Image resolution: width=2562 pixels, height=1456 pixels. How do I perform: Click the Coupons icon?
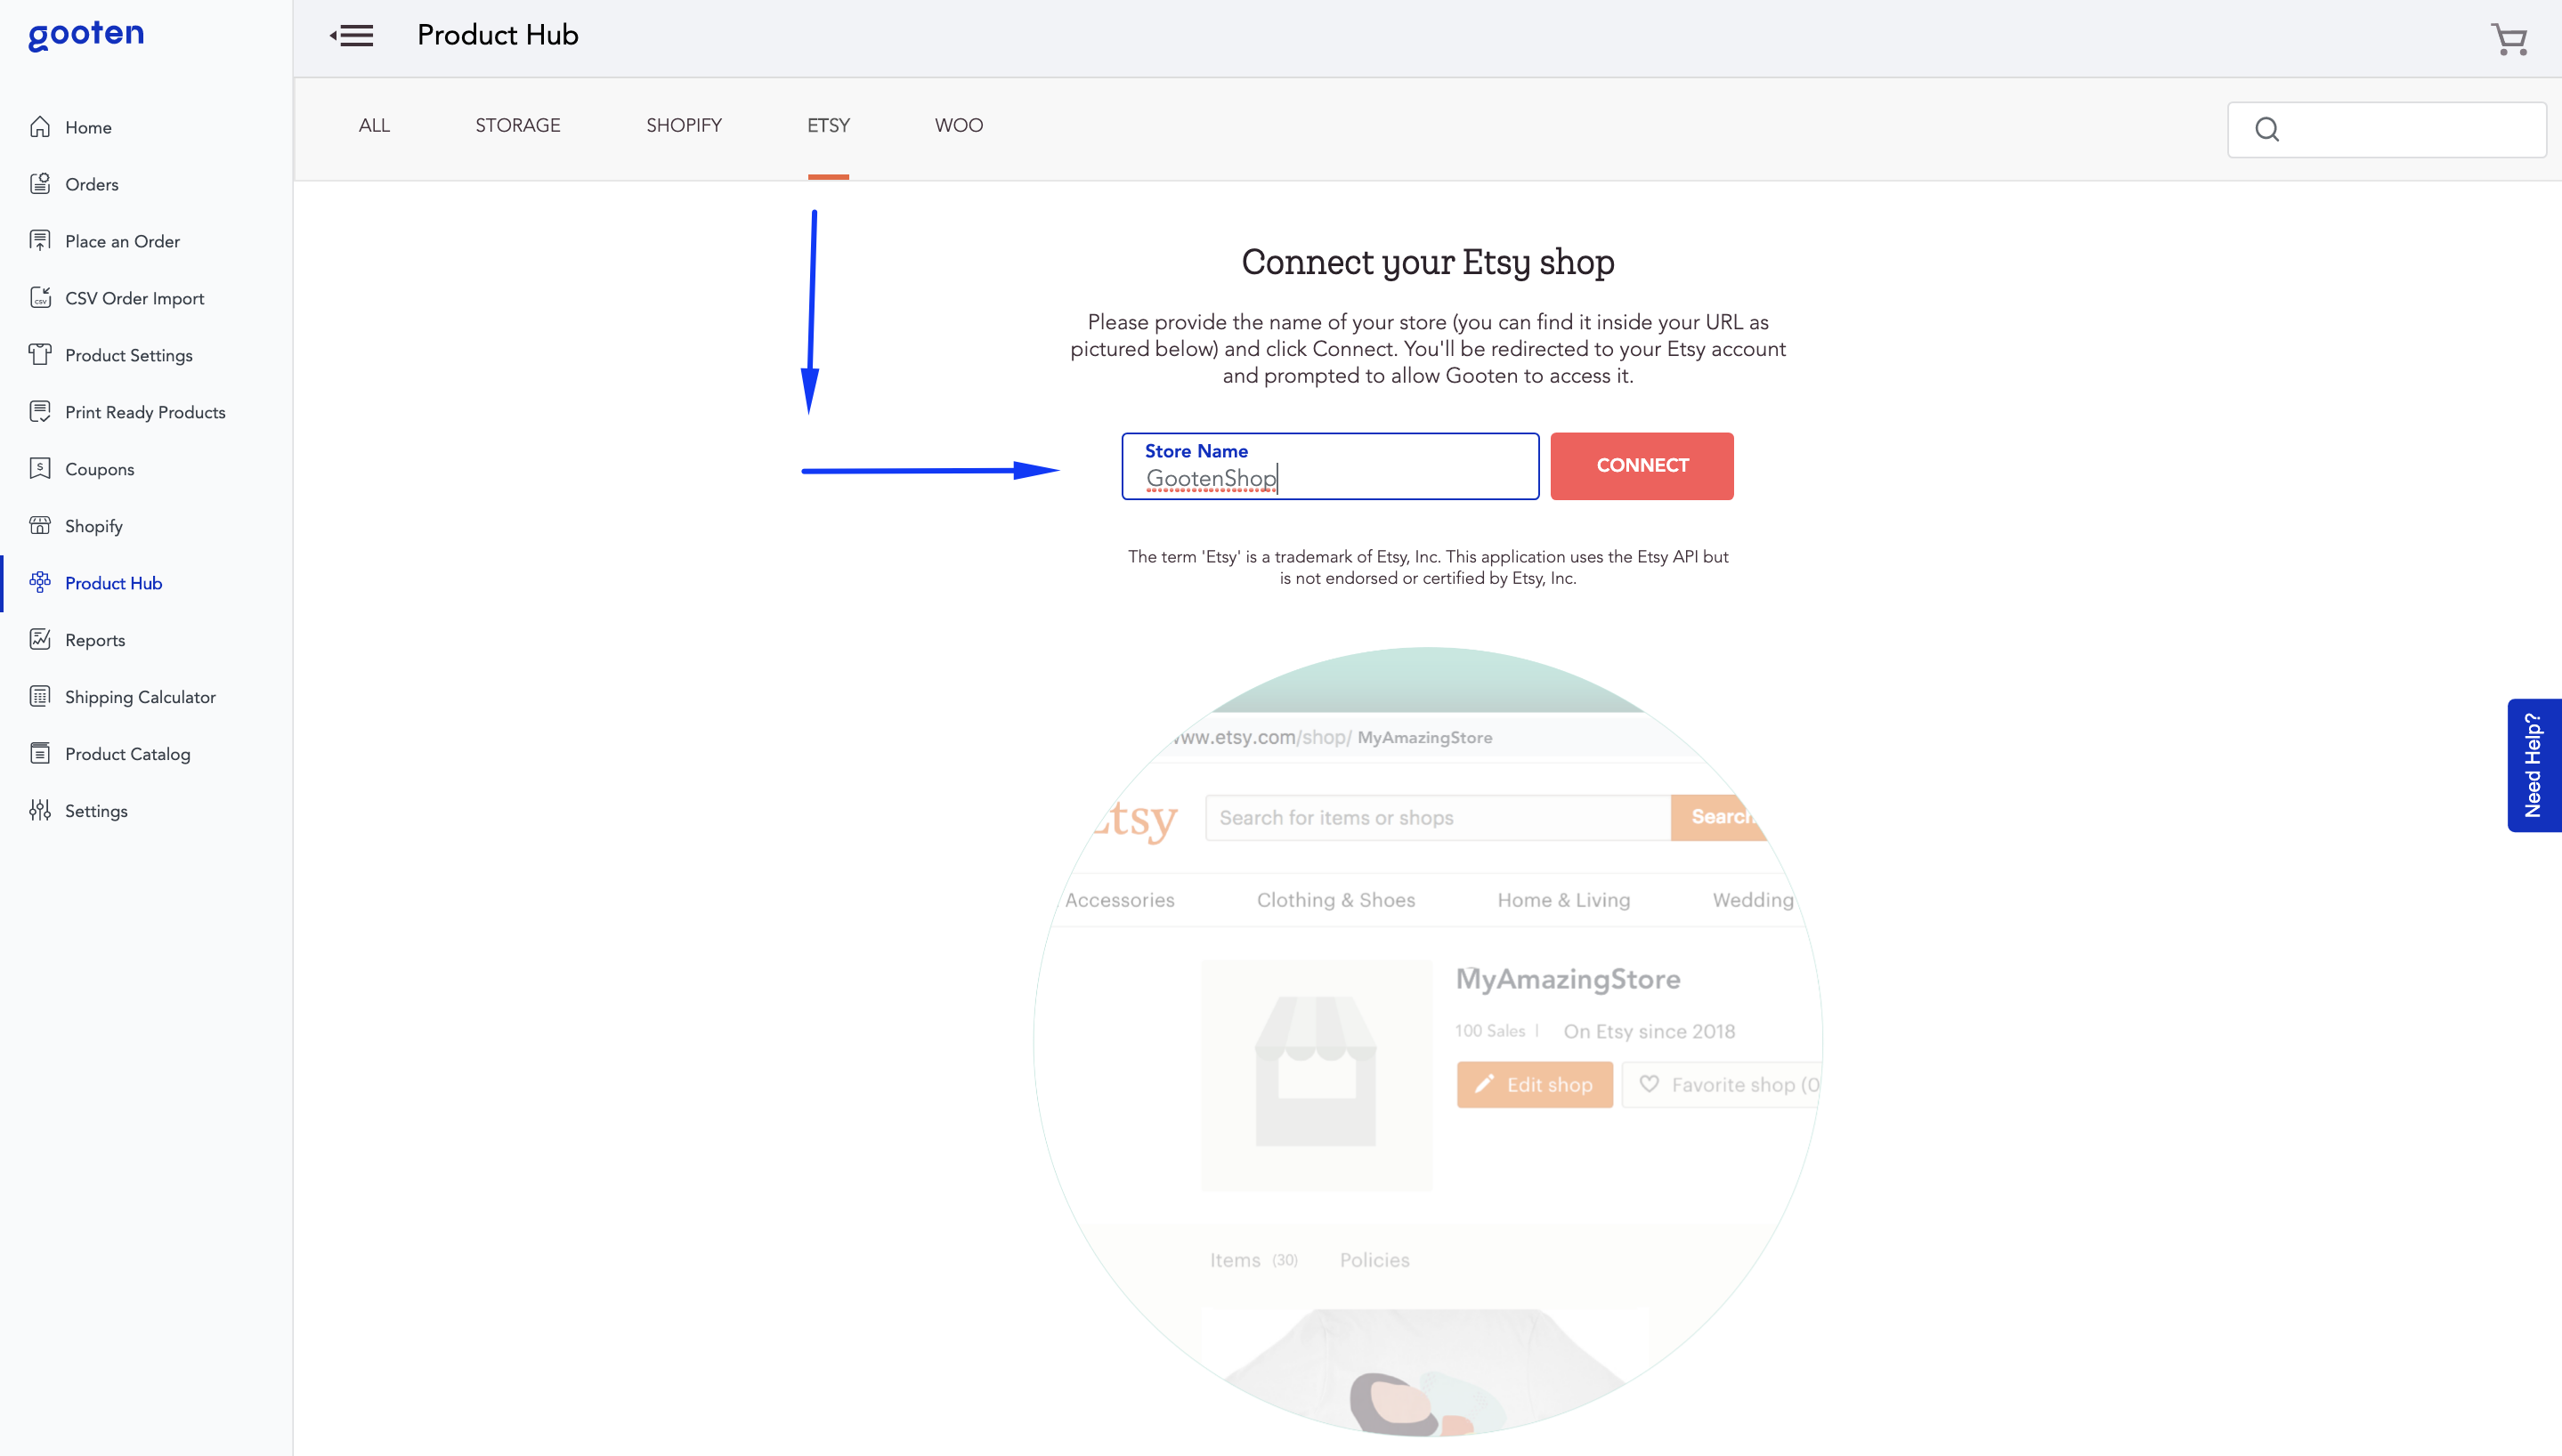tap(40, 469)
